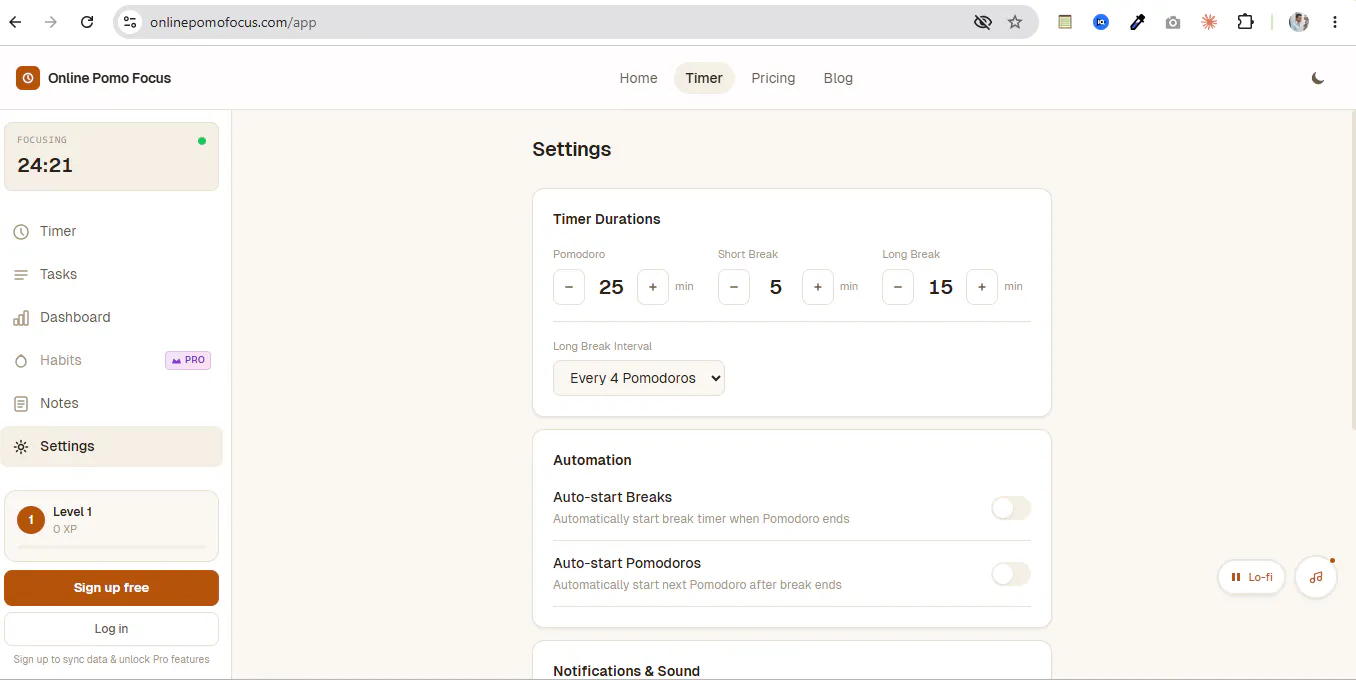This screenshot has width=1356, height=680.
Task: Click the Notes document icon
Action: 21,404
